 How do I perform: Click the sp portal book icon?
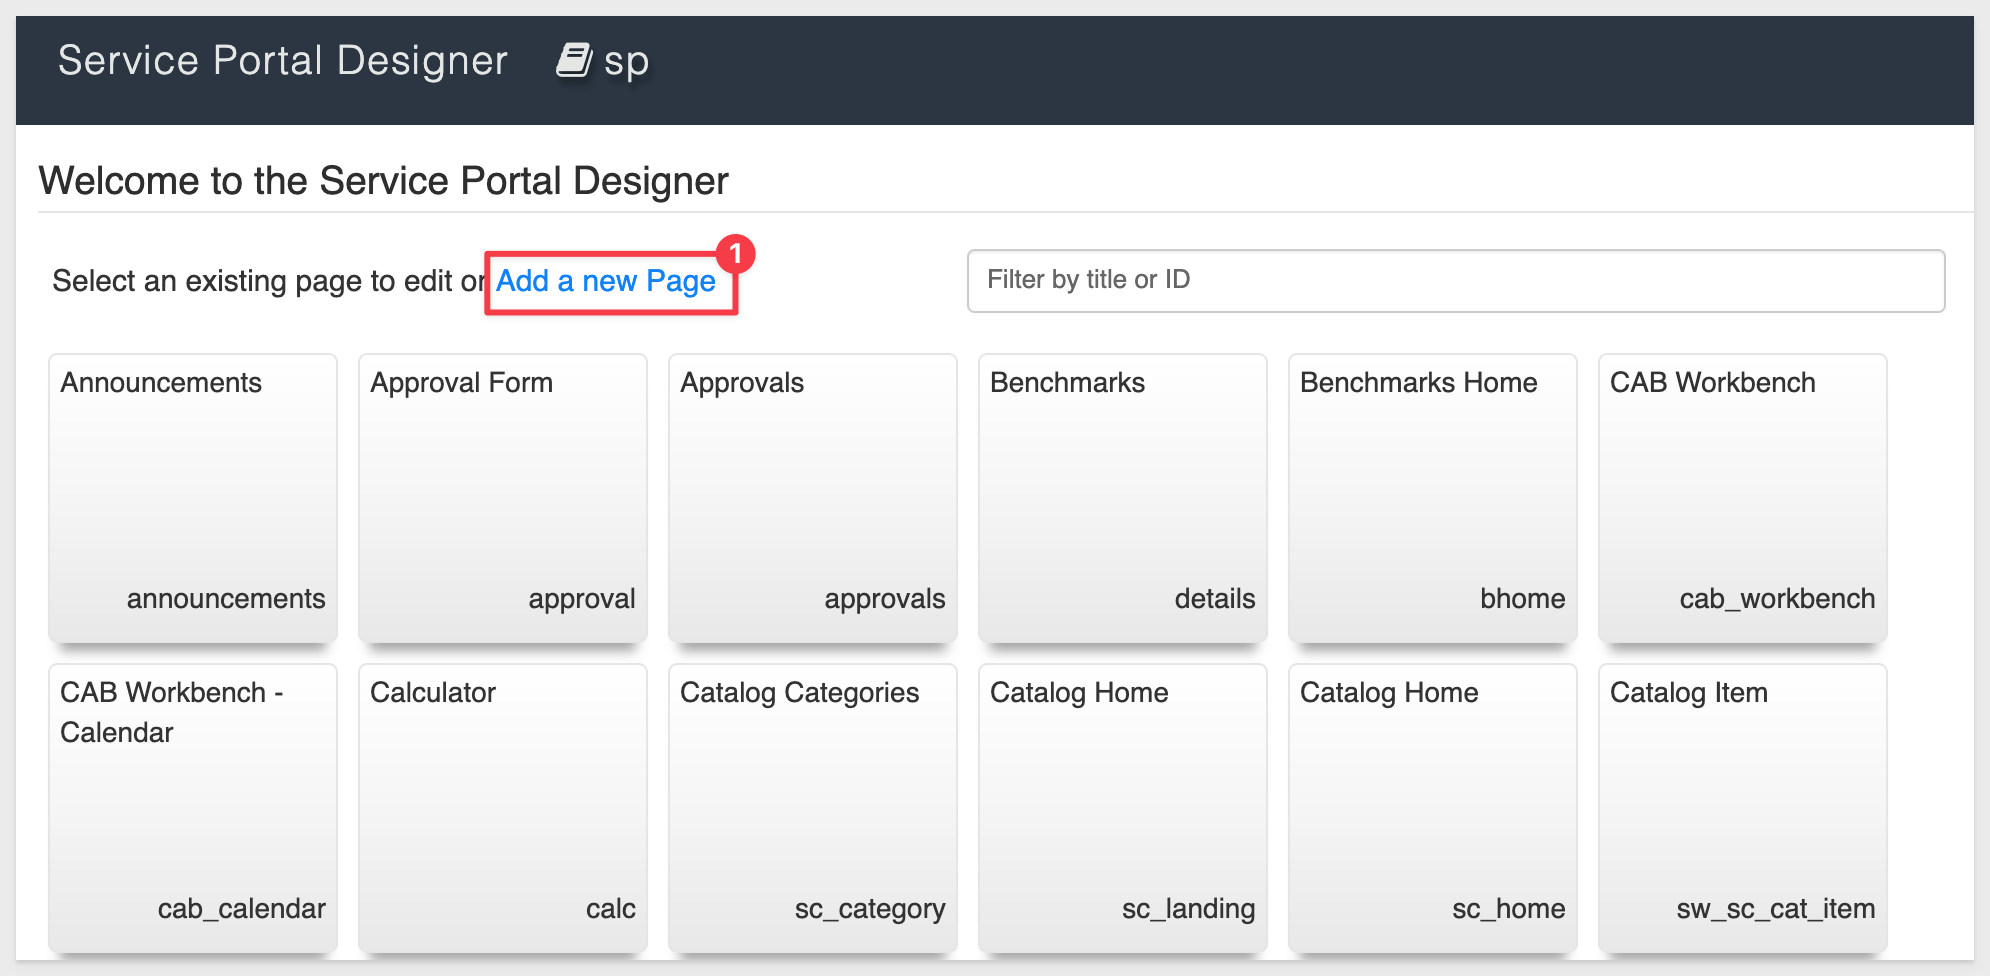coord(574,60)
